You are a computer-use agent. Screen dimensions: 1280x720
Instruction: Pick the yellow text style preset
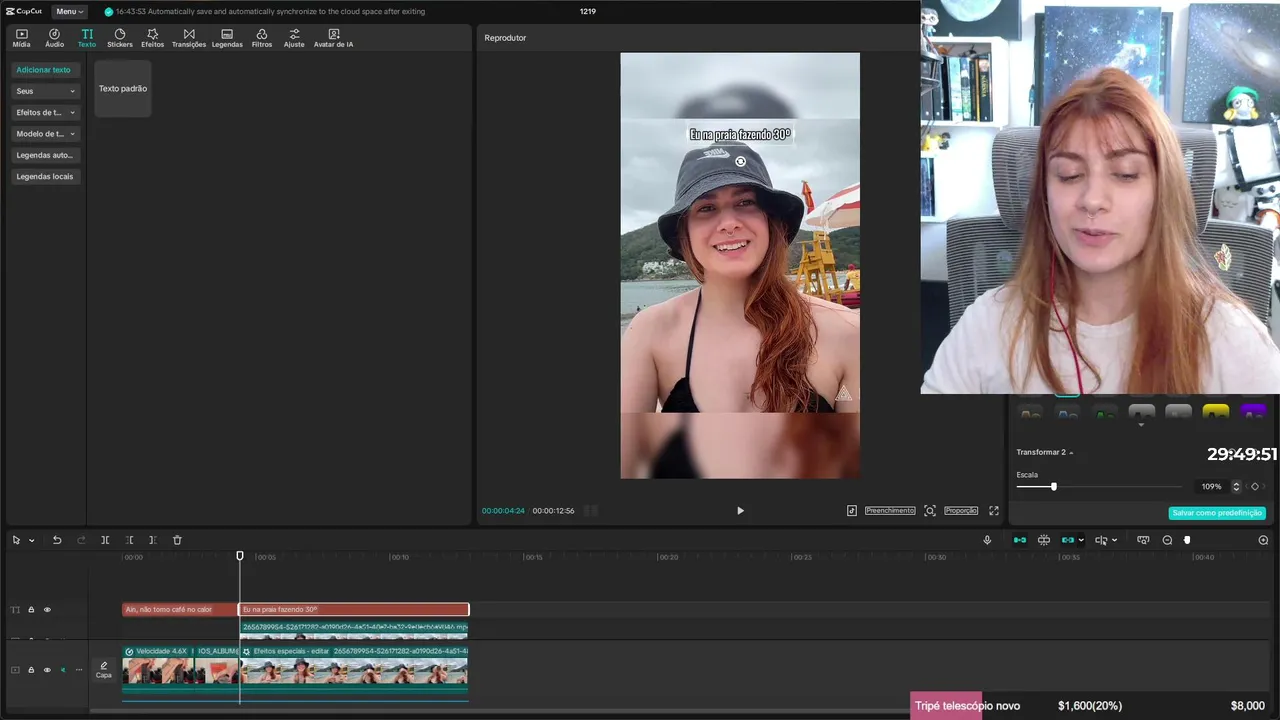(x=1215, y=411)
